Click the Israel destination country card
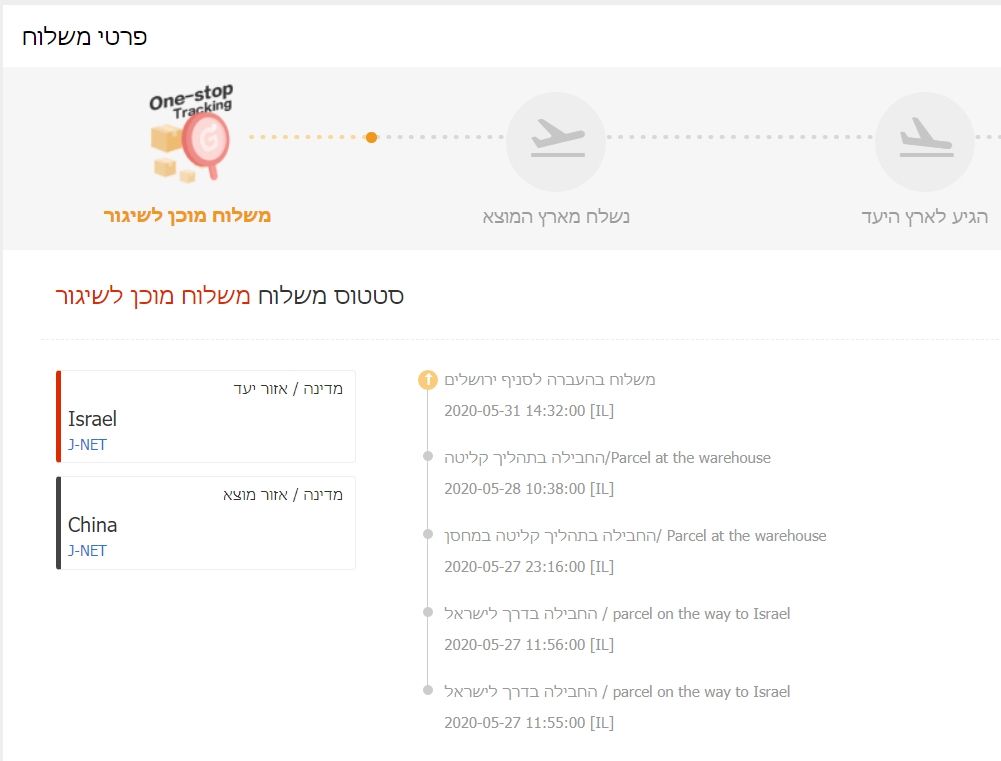Viewport: 1001px width, 761px height. point(207,417)
